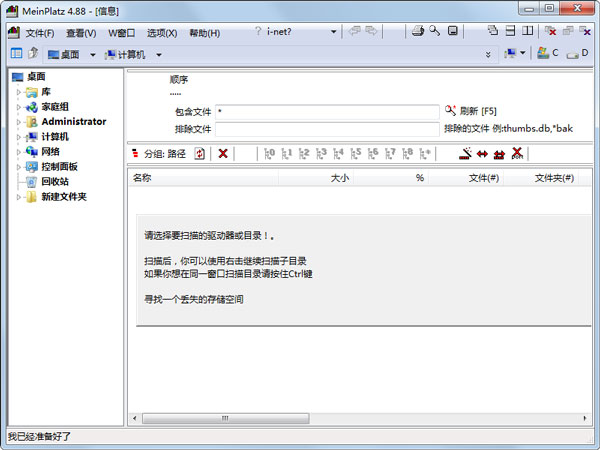This screenshot has width=600, height=450.
Task: Select drive D in the toolbar
Action: (577, 53)
